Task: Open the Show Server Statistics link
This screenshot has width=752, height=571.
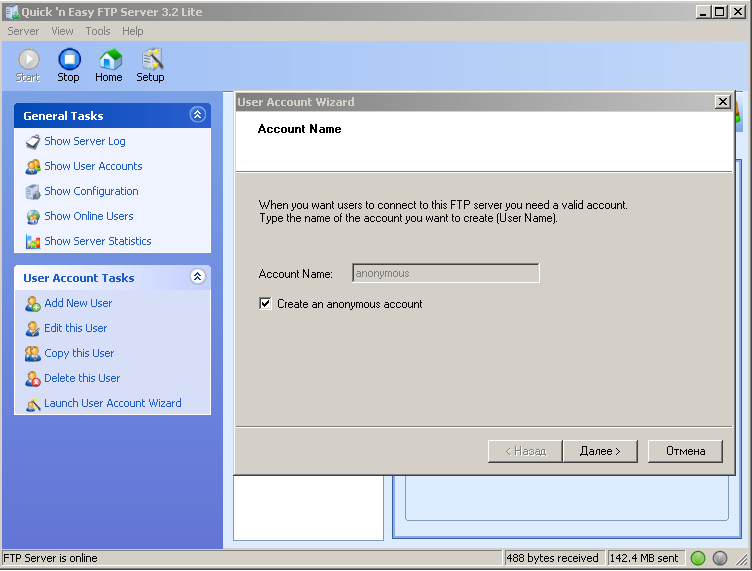Action: point(98,241)
